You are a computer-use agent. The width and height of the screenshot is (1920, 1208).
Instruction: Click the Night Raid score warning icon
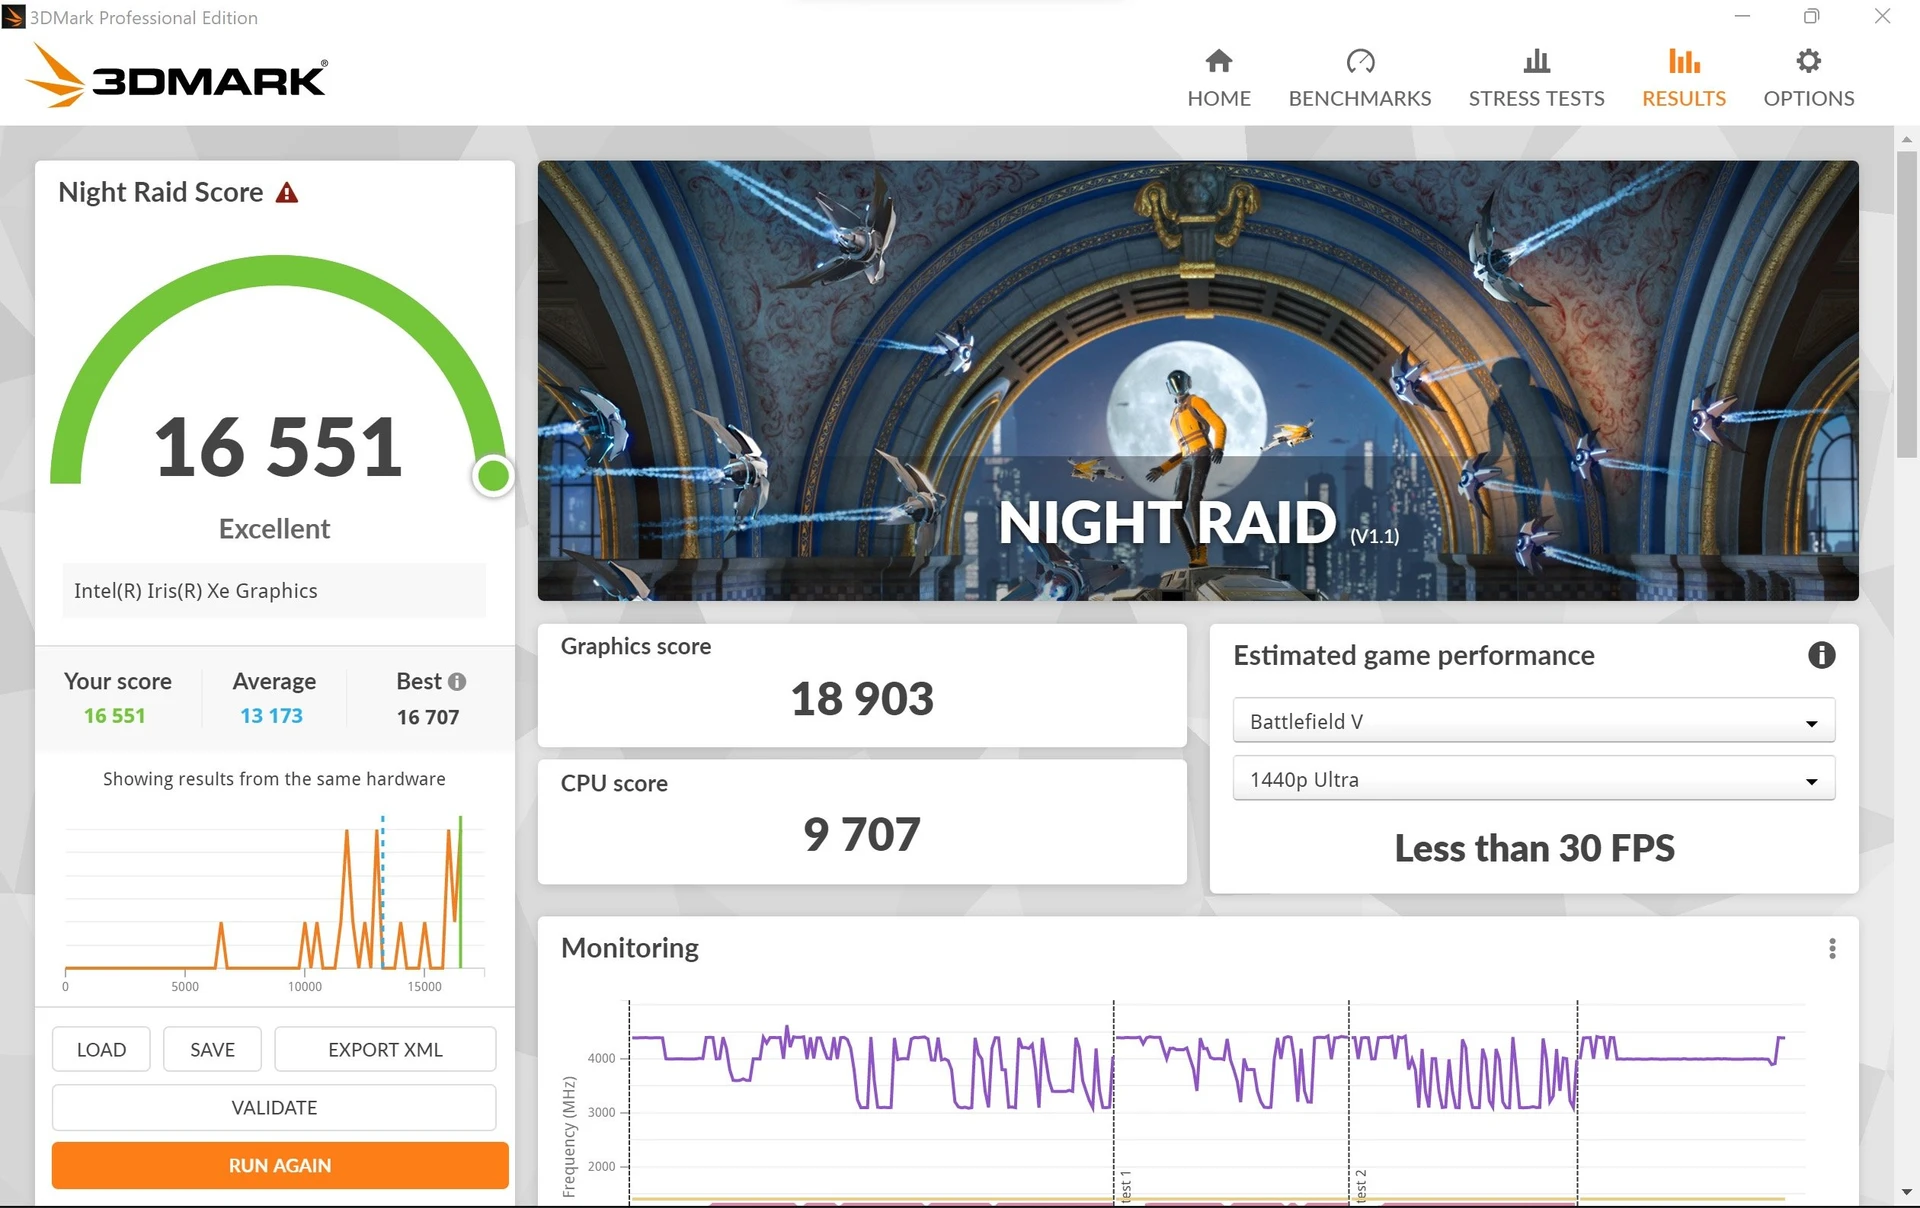tap(287, 192)
